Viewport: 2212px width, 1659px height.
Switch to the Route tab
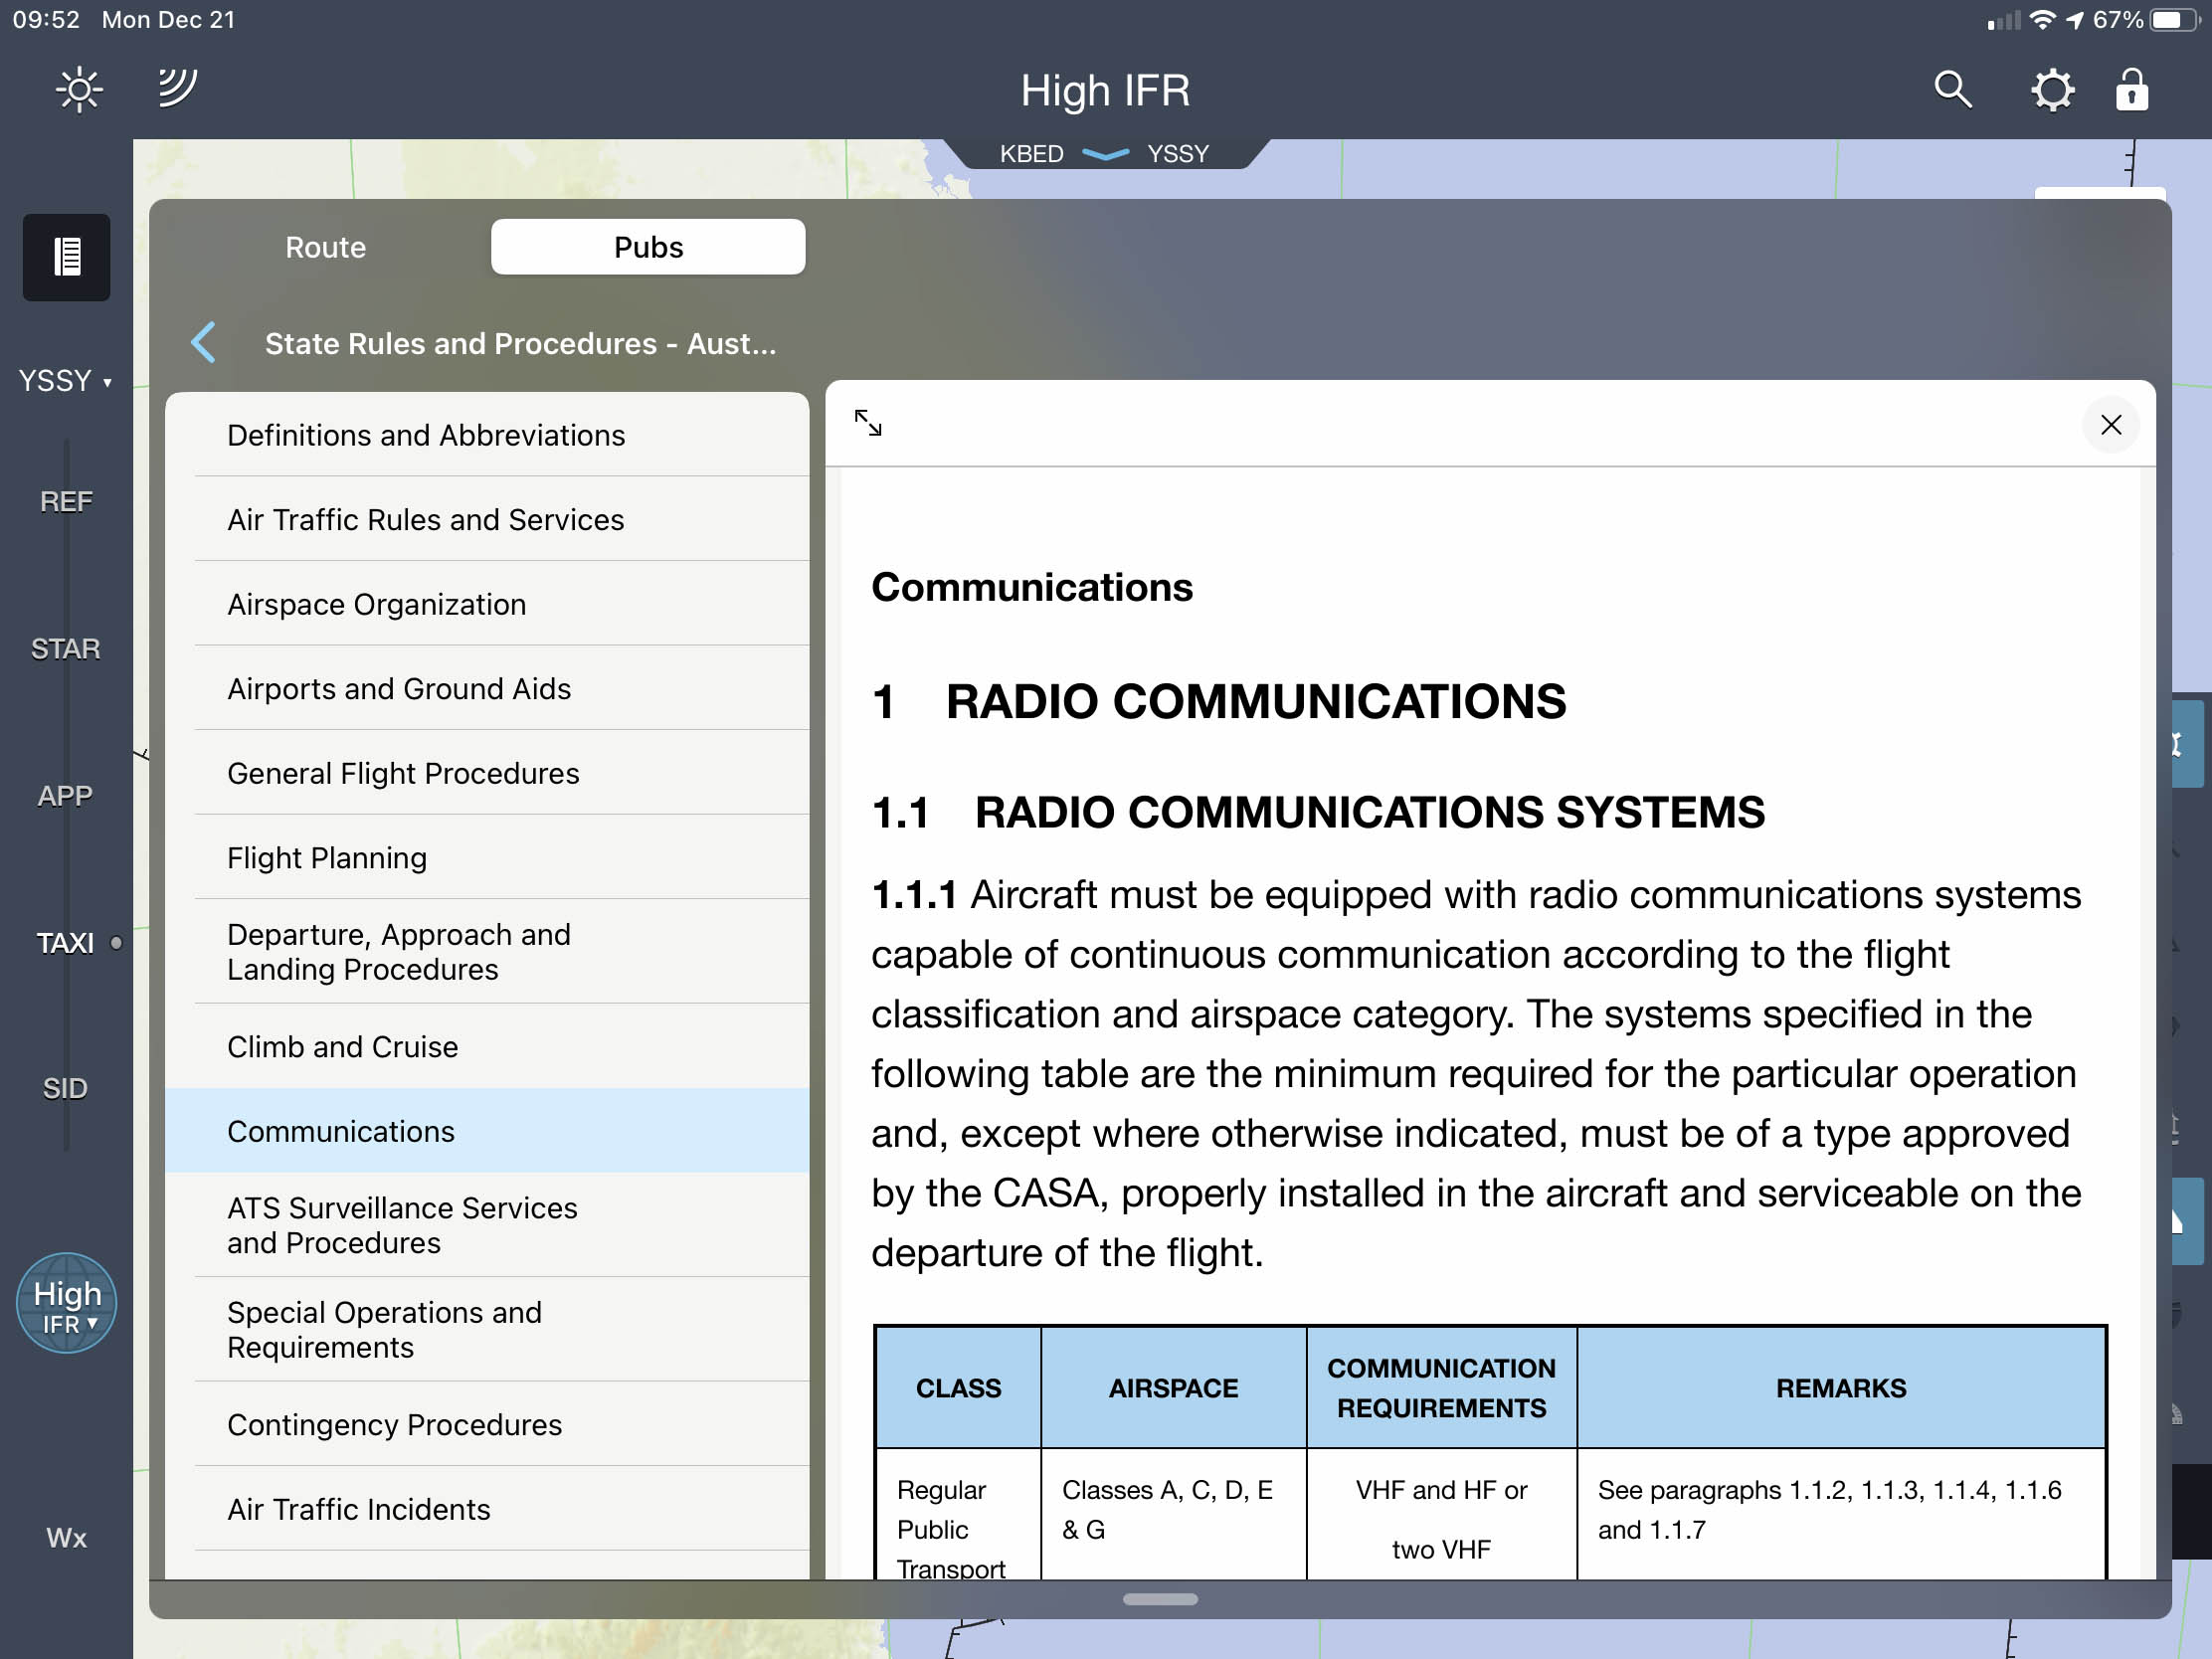coord(325,247)
